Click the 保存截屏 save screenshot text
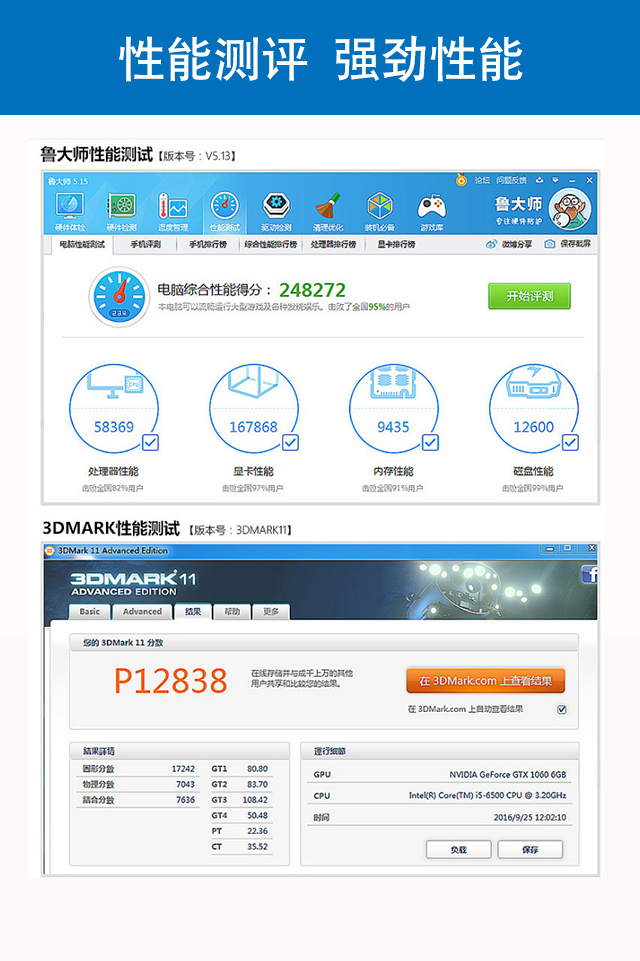Viewport: 640px width, 961px height. coord(576,244)
